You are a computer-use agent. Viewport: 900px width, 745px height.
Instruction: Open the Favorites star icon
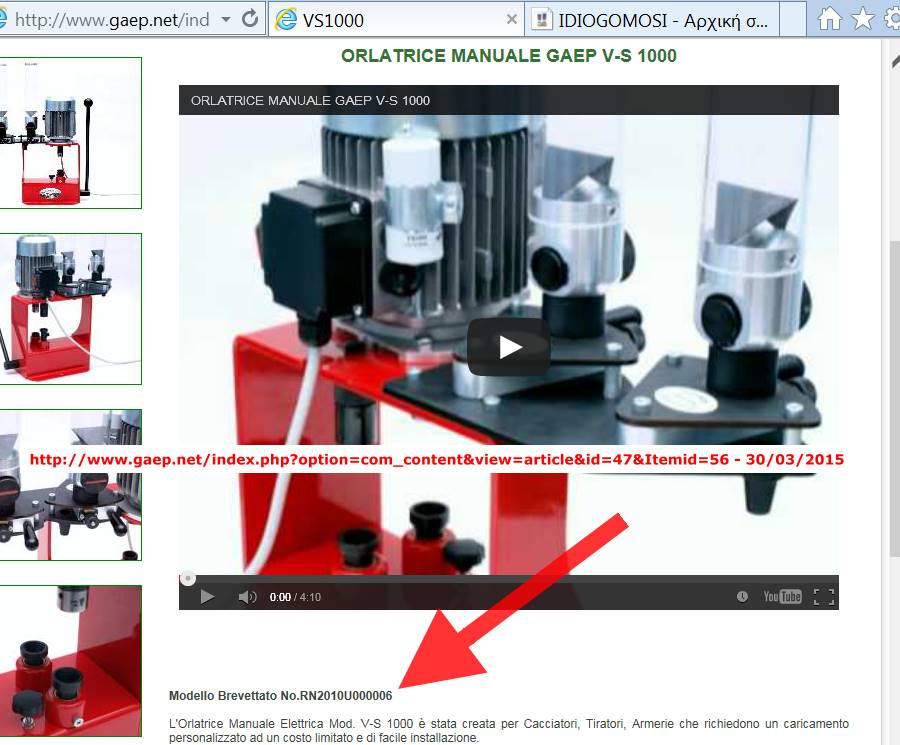pos(862,19)
